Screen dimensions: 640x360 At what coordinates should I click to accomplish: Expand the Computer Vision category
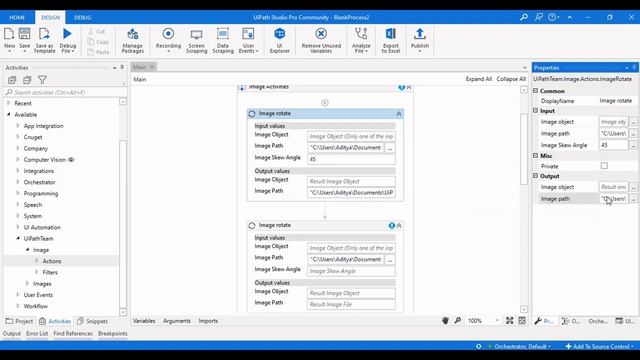pos(18,160)
